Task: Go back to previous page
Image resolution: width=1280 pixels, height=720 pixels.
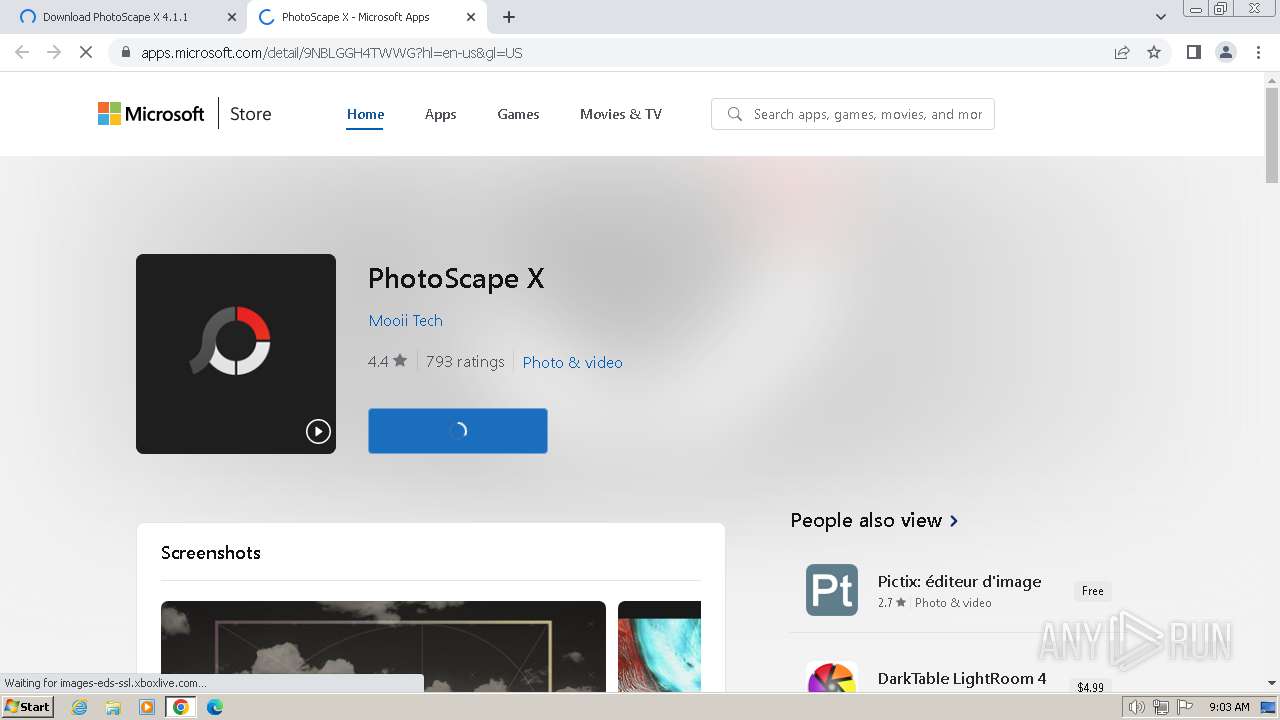Action: [x=22, y=53]
